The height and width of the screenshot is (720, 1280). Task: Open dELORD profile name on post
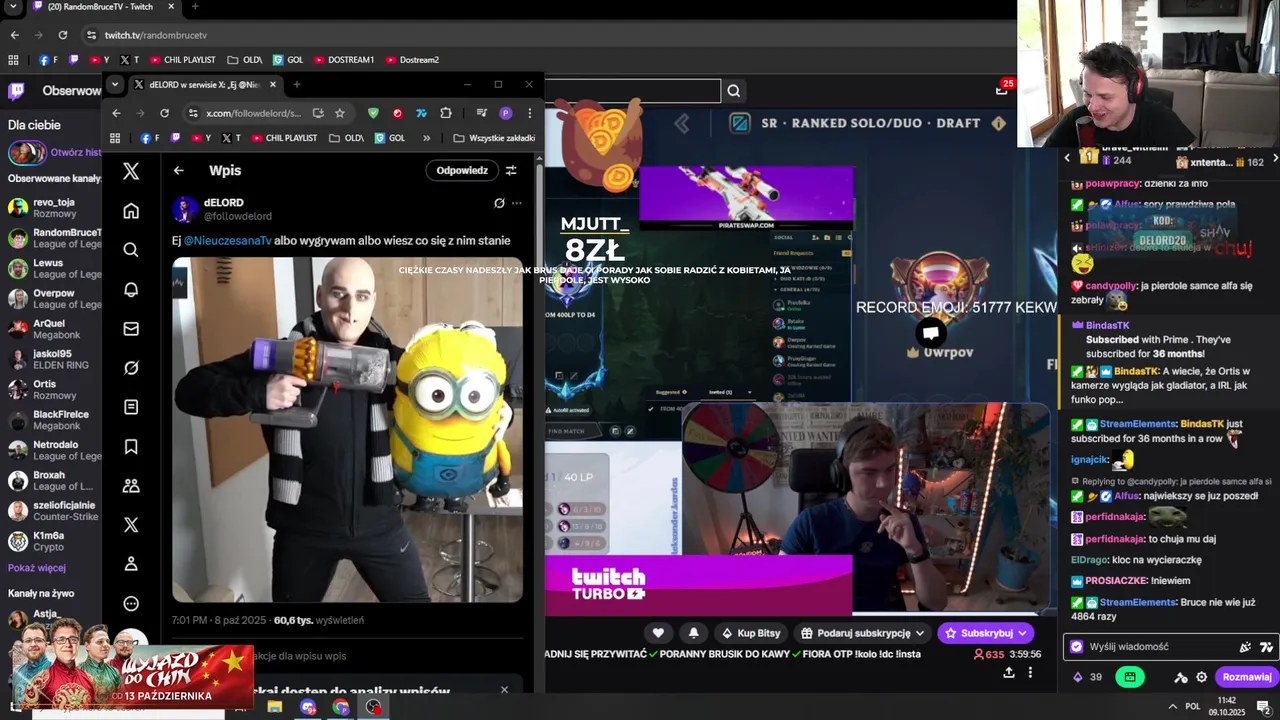[x=224, y=203]
